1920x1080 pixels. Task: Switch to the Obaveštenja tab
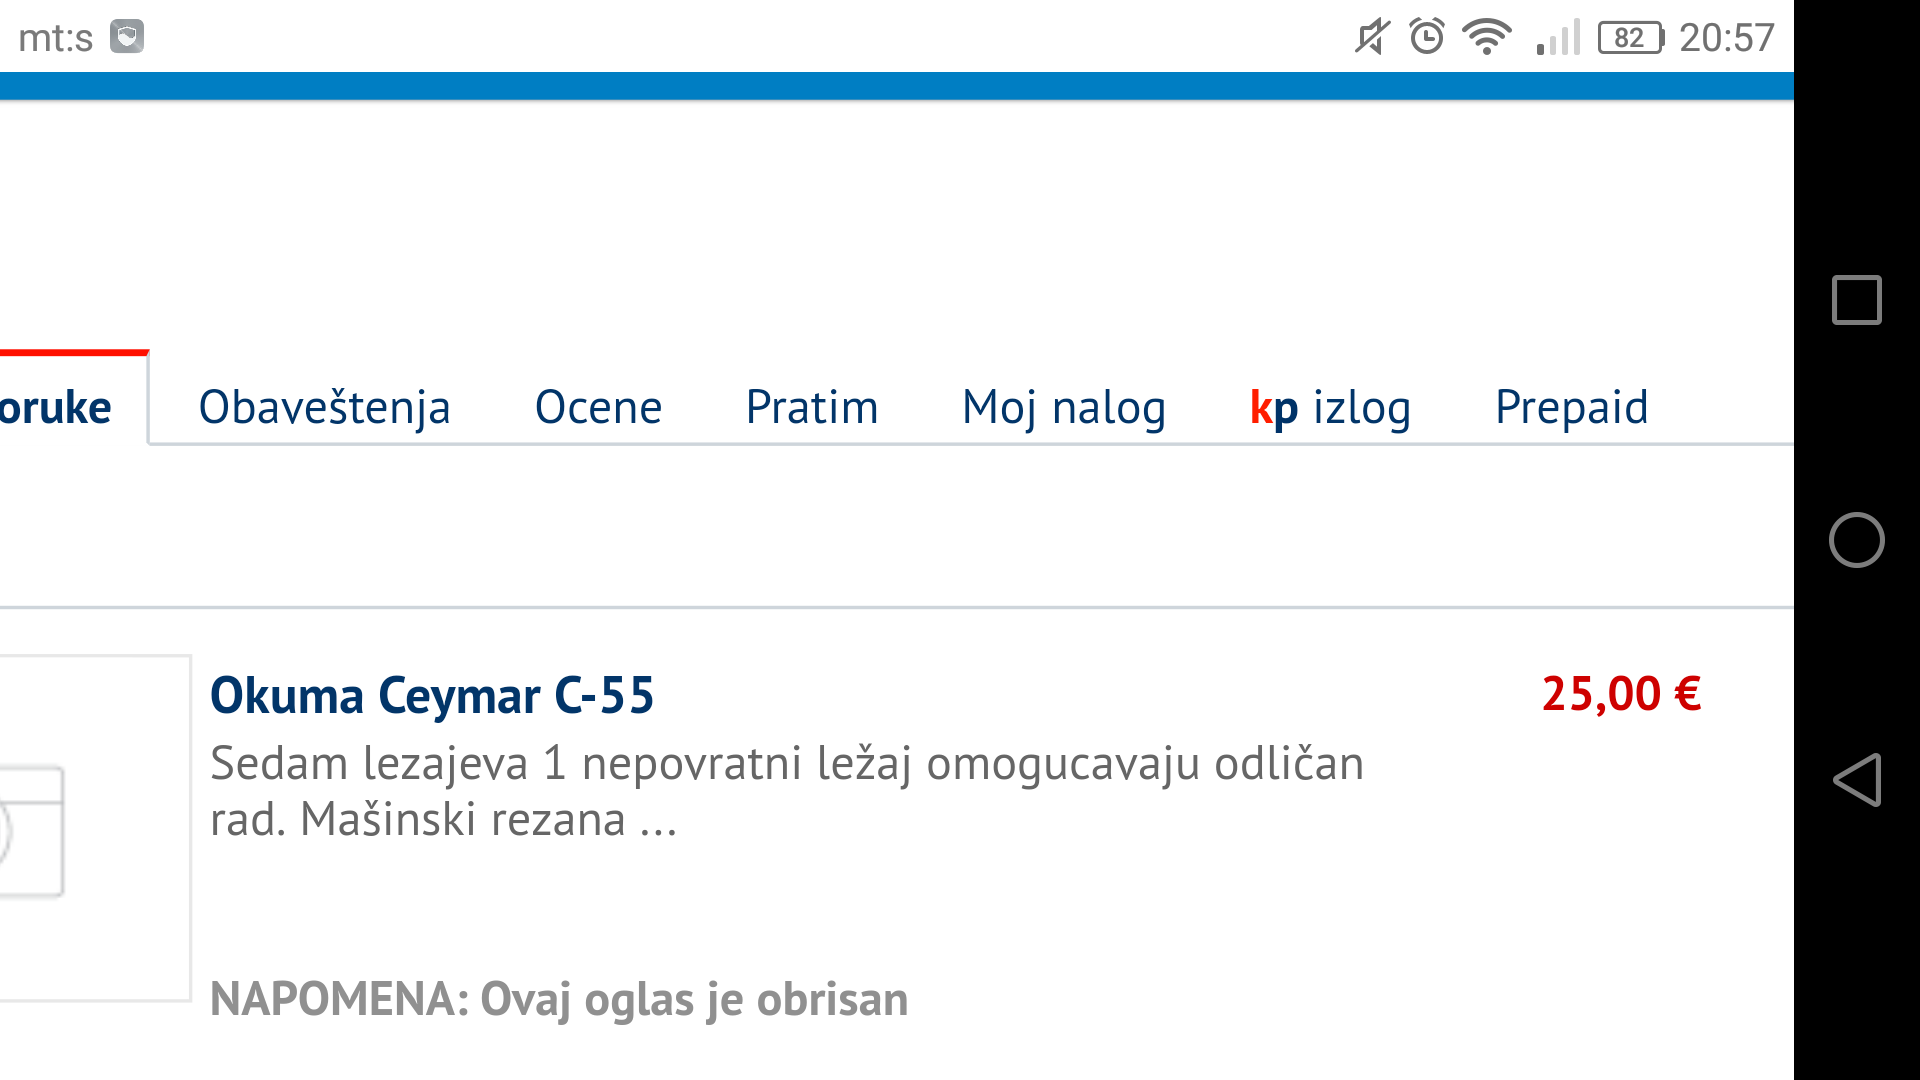pos(324,408)
